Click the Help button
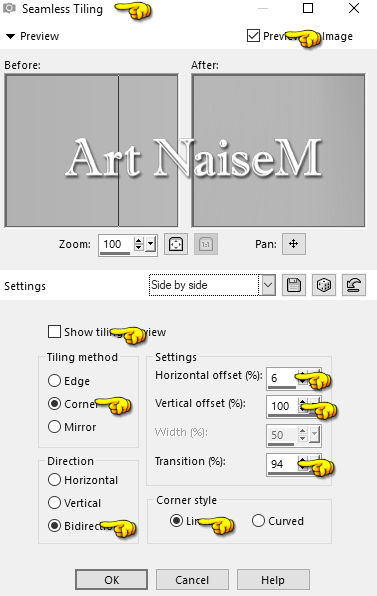377x596 pixels. 273,580
